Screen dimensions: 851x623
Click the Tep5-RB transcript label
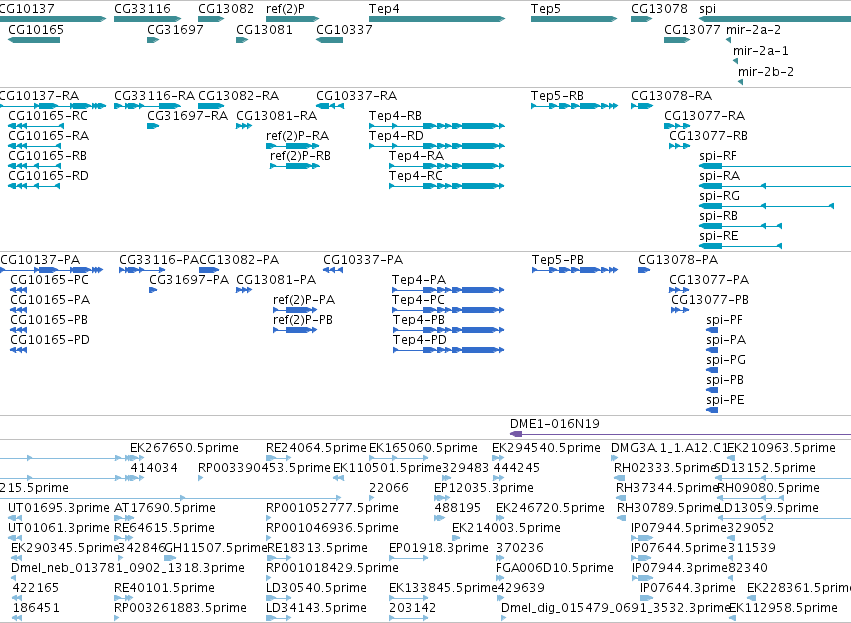[x=557, y=96]
